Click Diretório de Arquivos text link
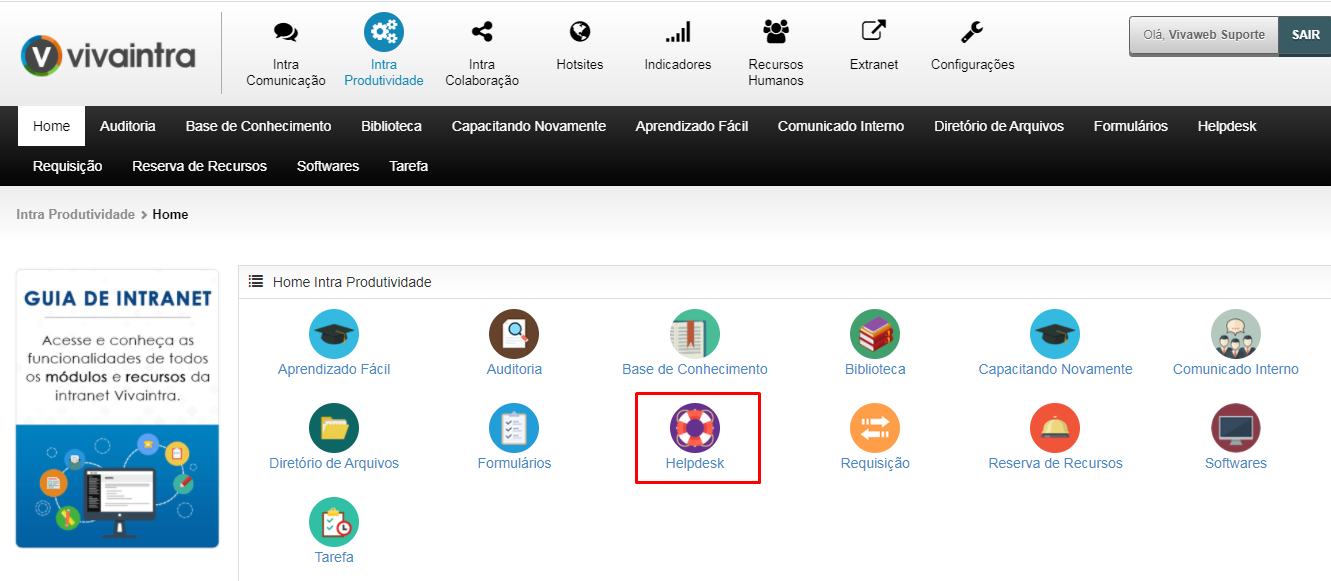 334,463
